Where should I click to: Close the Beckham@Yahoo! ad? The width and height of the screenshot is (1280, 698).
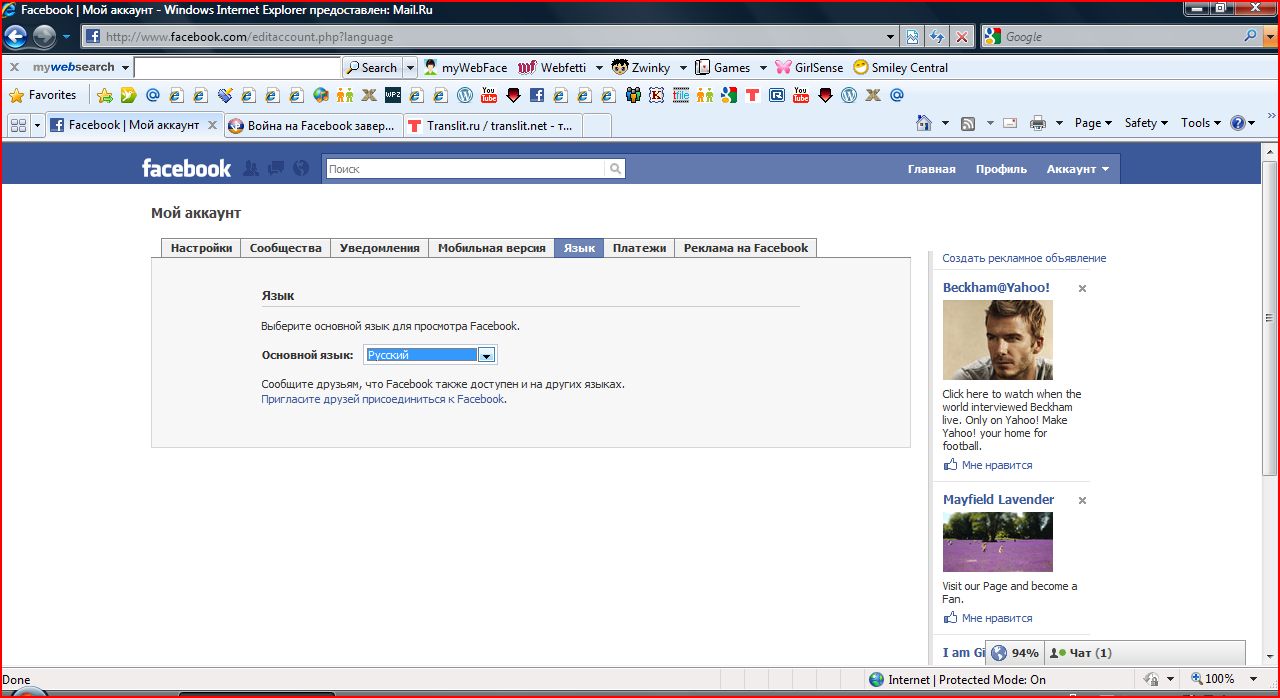click(x=1082, y=288)
